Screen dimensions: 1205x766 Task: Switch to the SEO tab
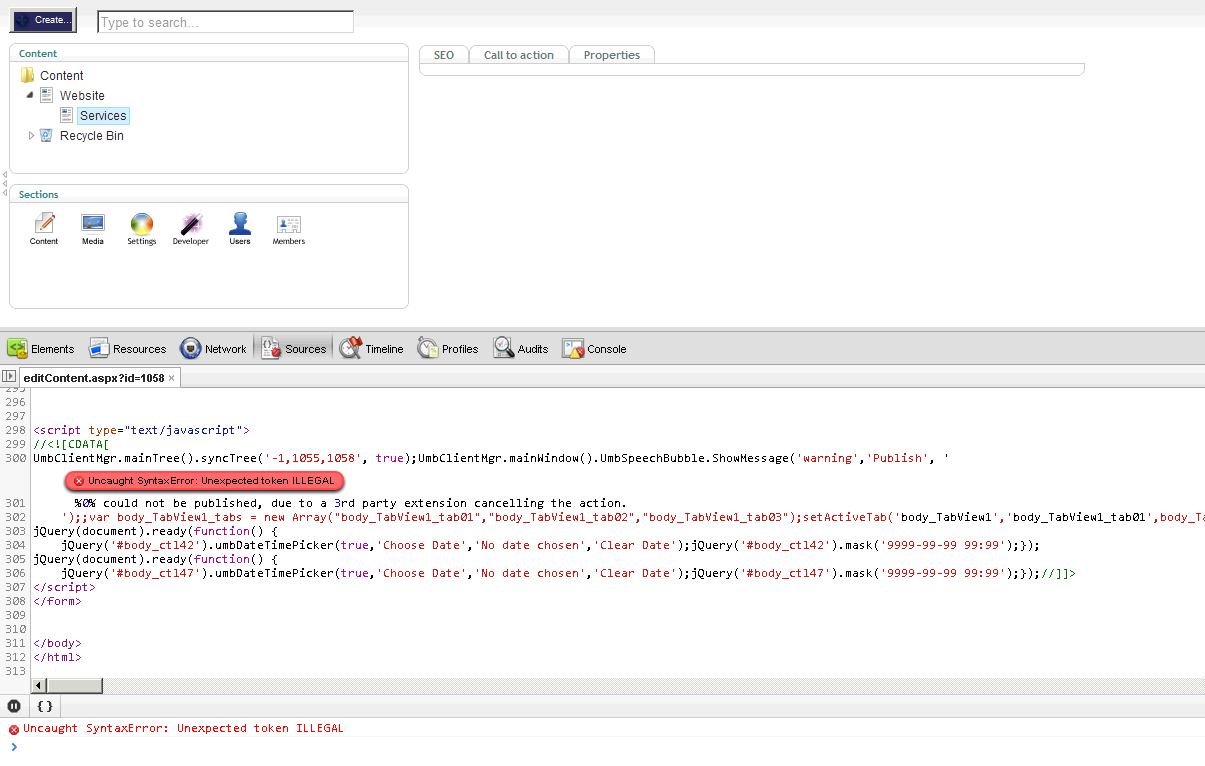coord(444,55)
